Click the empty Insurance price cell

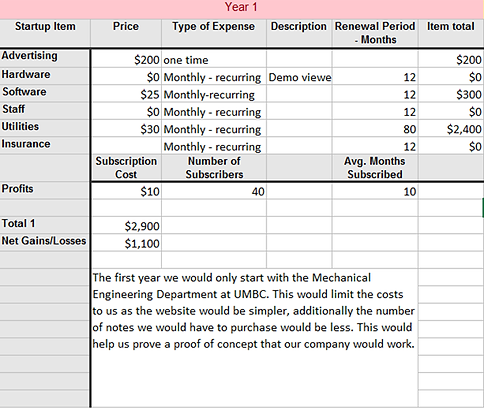click(x=126, y=146)
